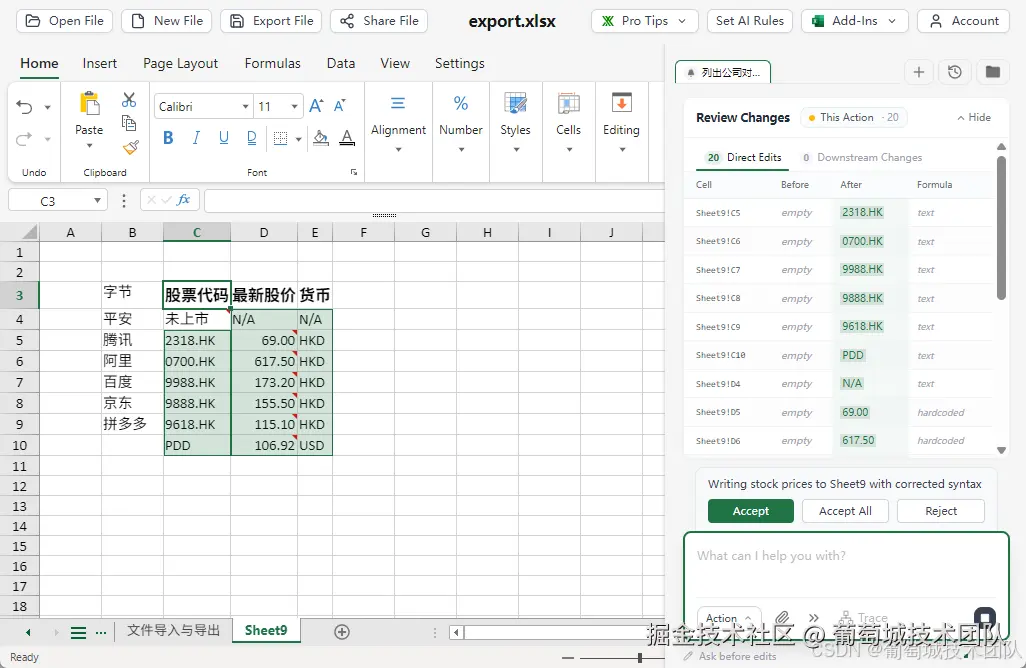The image size is (1026, 668).
Task: Select the Direct Edits tab
Action: click(744, 158)
